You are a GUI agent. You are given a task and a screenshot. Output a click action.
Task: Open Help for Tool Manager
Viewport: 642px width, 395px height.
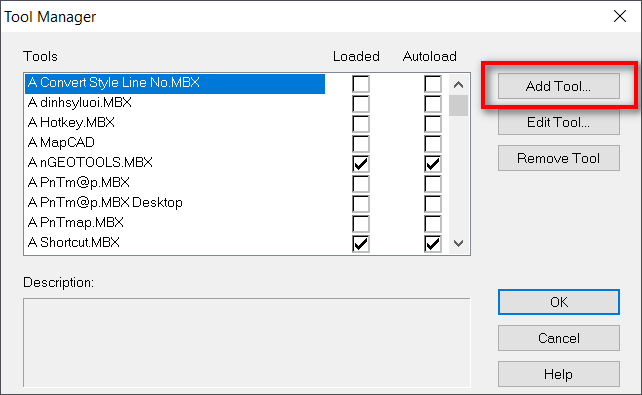pos(558,374)
